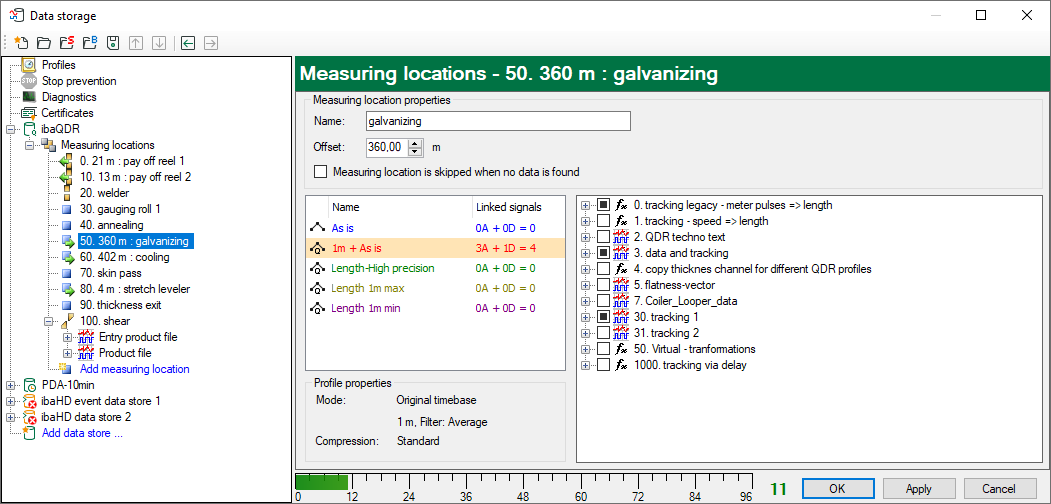Collapse the ibaQDR tree node
Image resolution: width=1051 pixels, height=504 pixels.
click(11, 129)
